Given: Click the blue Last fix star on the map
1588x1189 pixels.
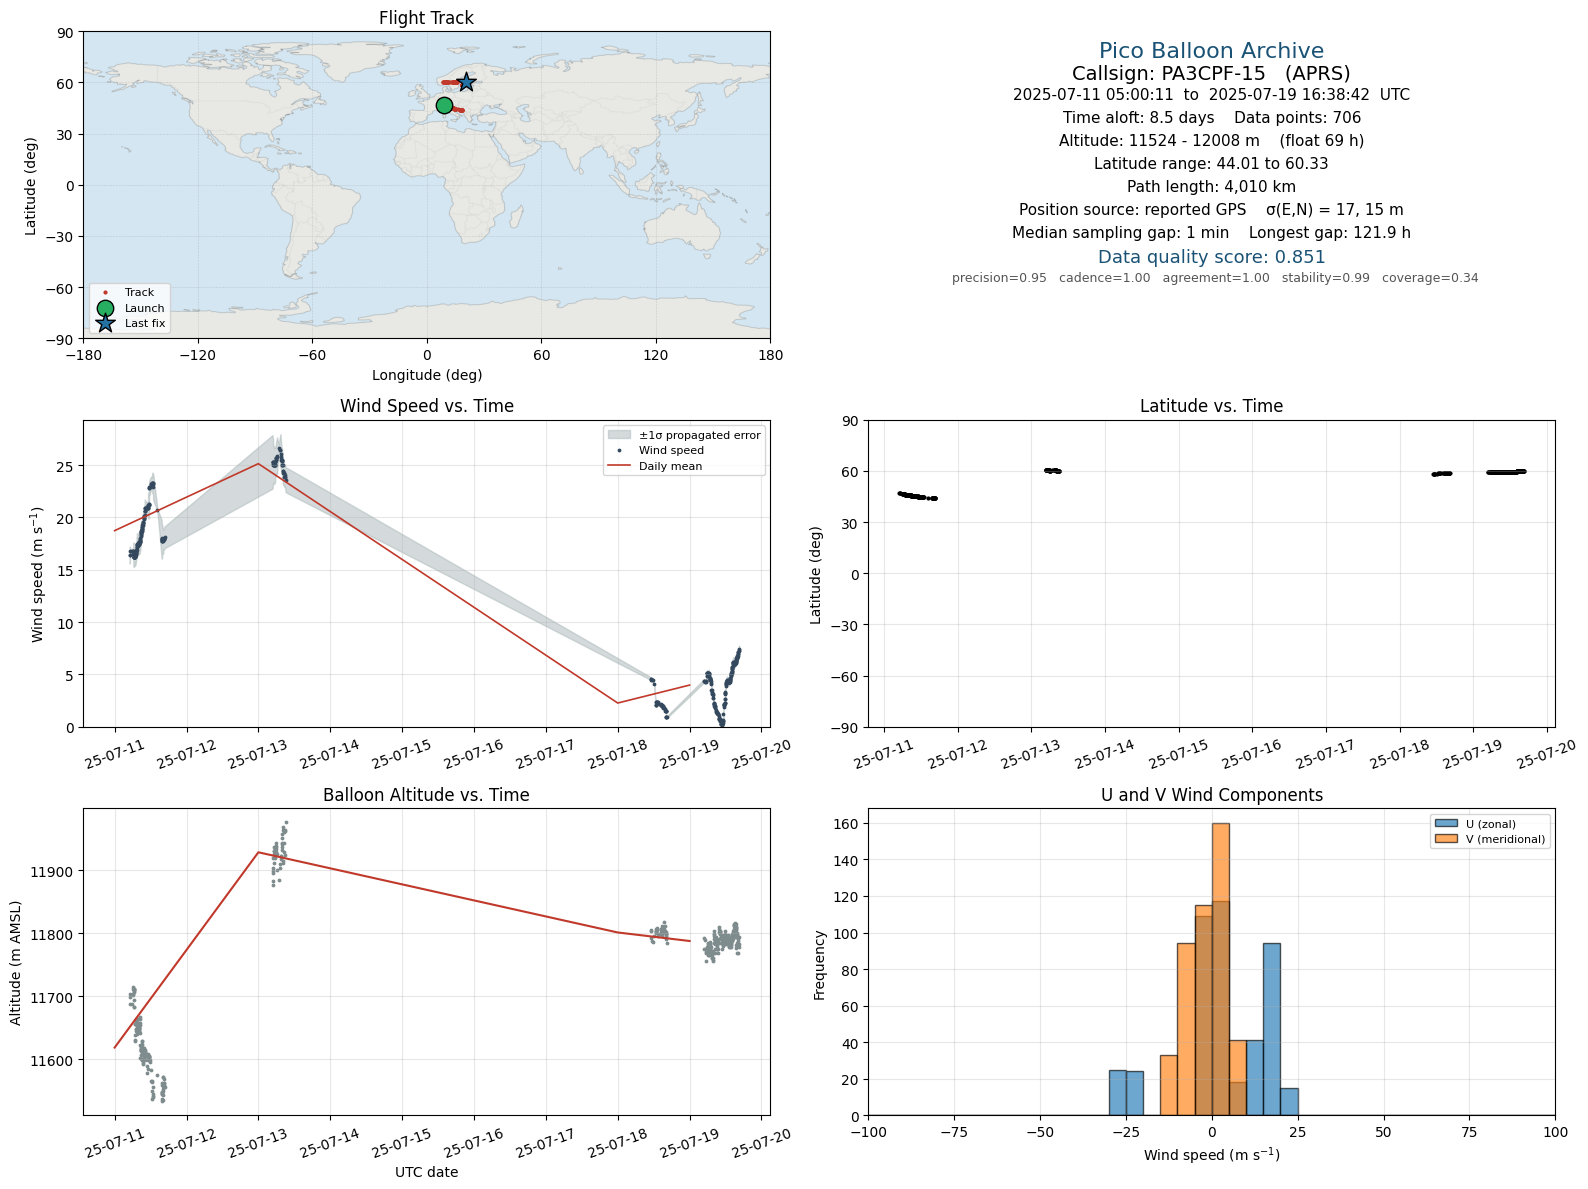Looking at the screenshot, I should coord(466,83).
